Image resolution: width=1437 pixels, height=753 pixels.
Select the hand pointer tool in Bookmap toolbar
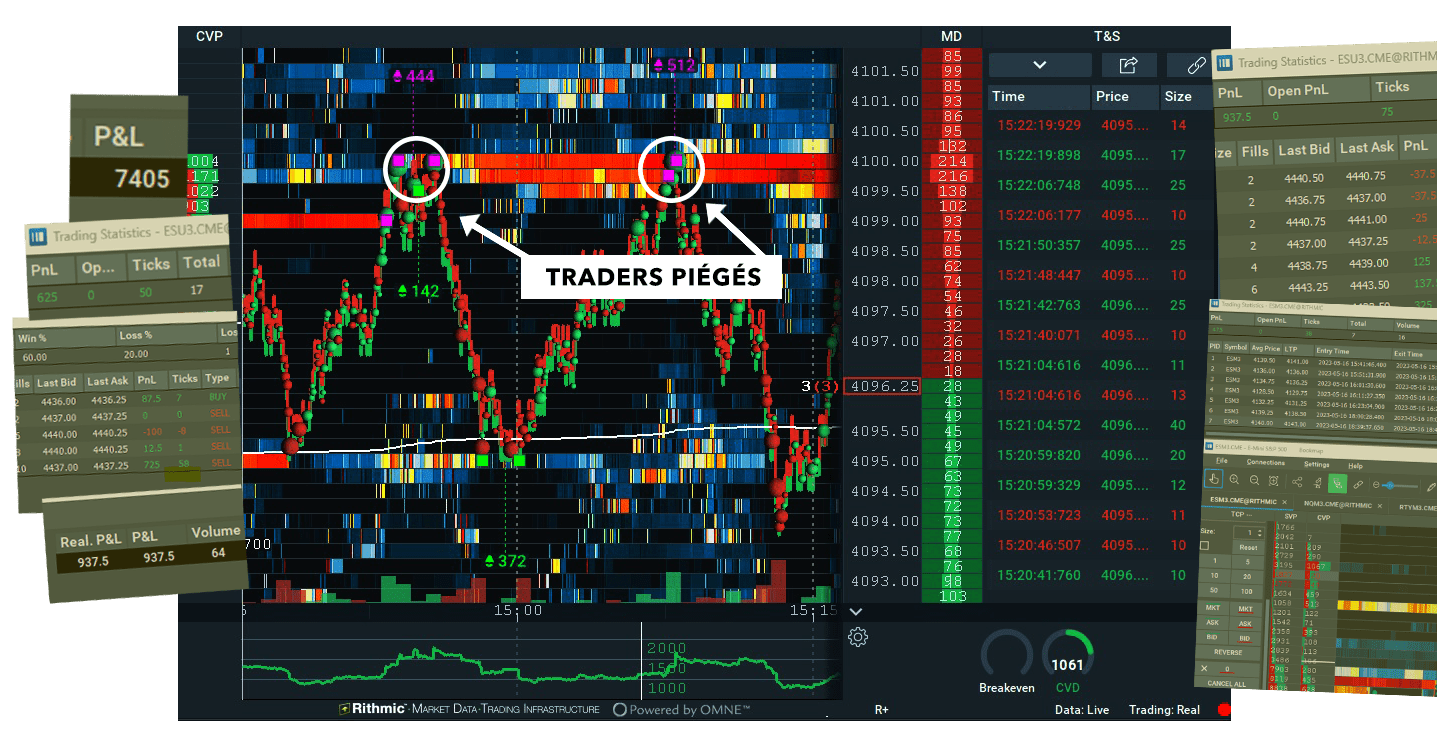click(1213, 478)
